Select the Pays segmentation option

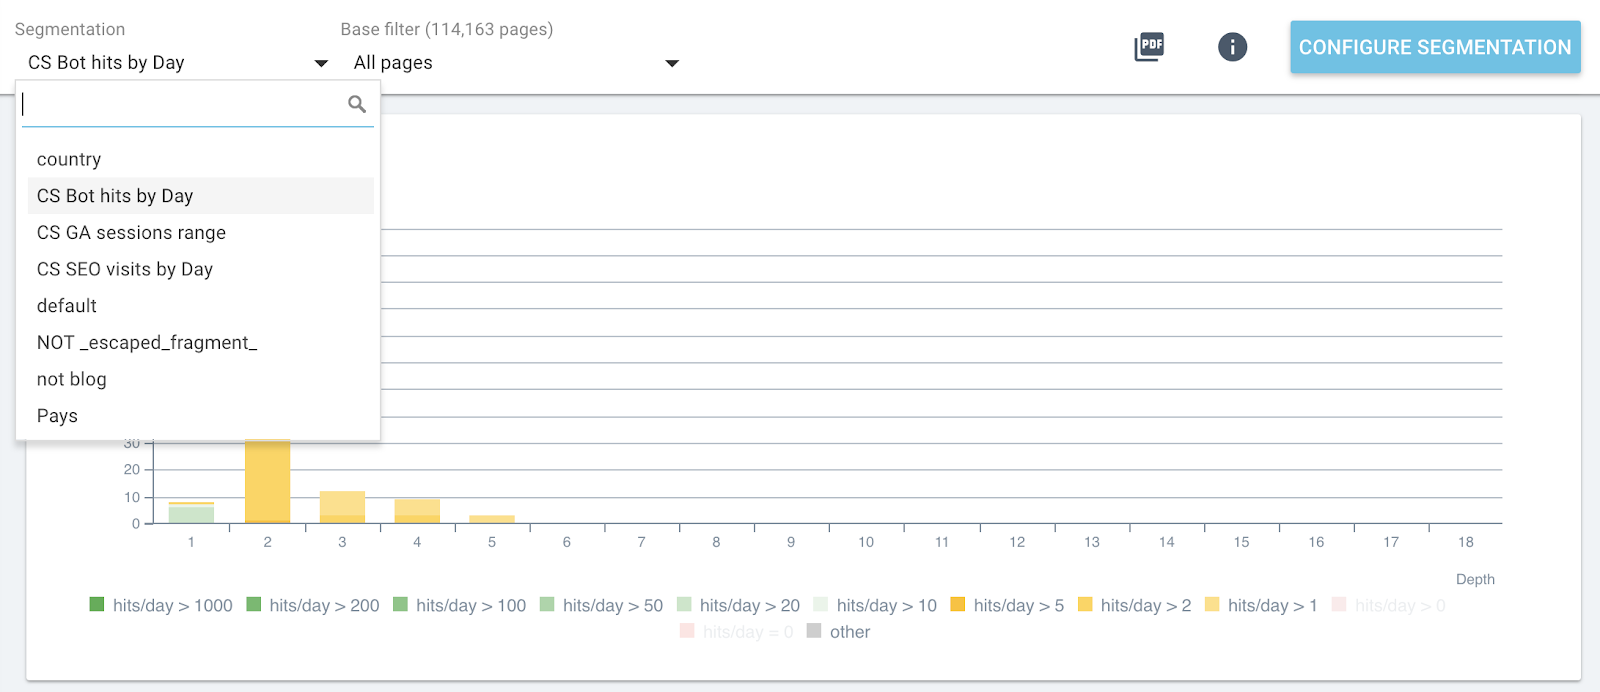(x=57, y=416)
